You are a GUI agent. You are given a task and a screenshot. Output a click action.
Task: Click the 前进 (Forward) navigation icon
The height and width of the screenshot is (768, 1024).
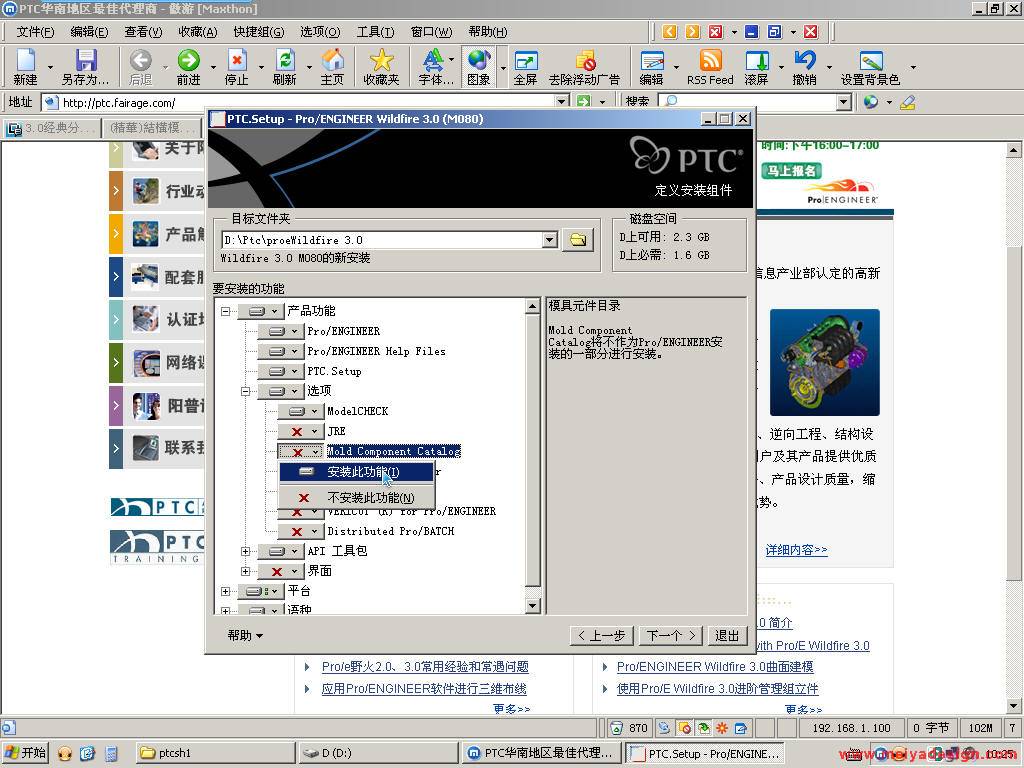coord(189,67)
